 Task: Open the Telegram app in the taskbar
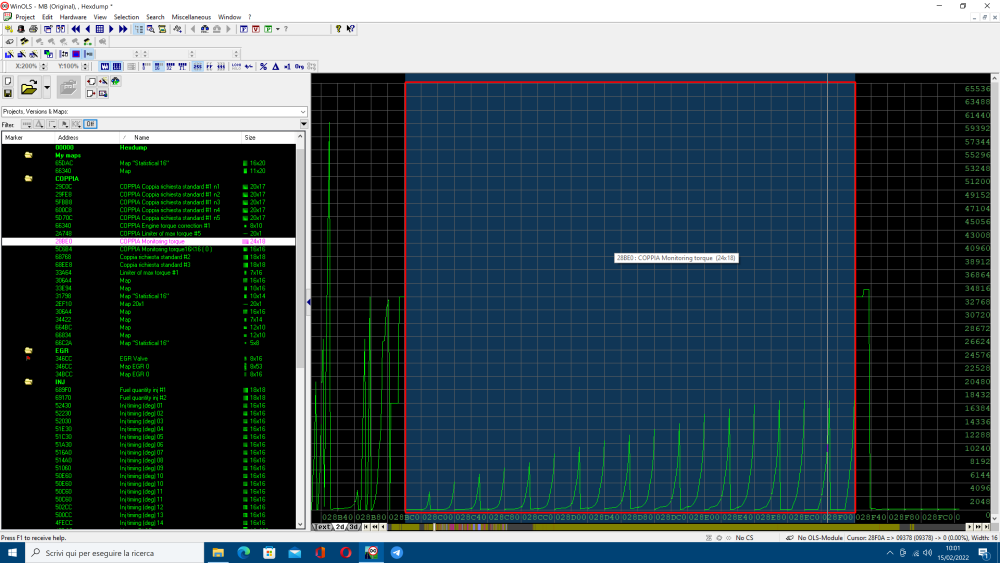click(397, 552)
